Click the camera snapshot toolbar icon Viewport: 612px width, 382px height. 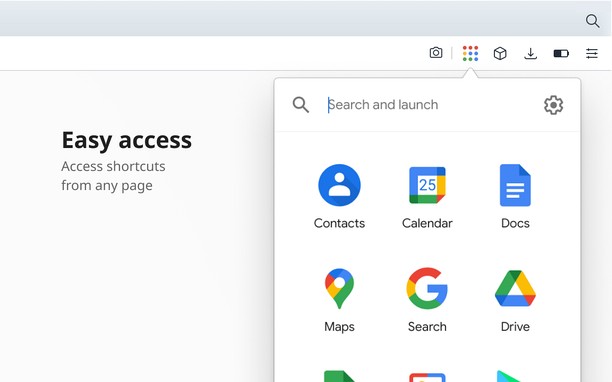coord(436,53)
